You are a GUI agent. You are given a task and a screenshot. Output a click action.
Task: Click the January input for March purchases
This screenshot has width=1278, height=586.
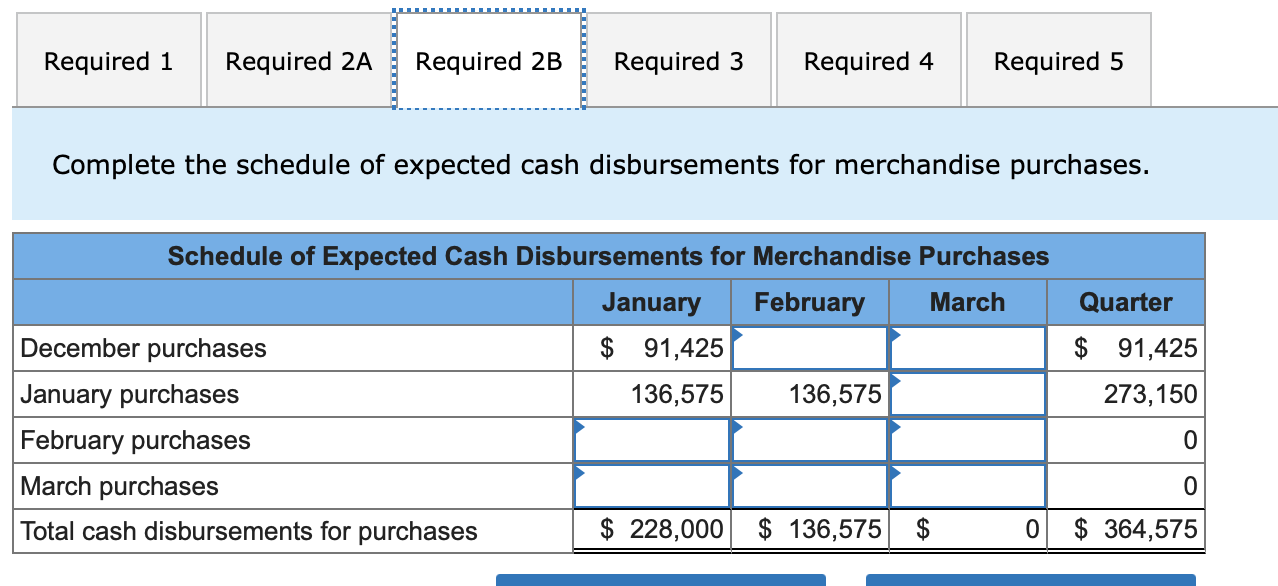point(650,485)
